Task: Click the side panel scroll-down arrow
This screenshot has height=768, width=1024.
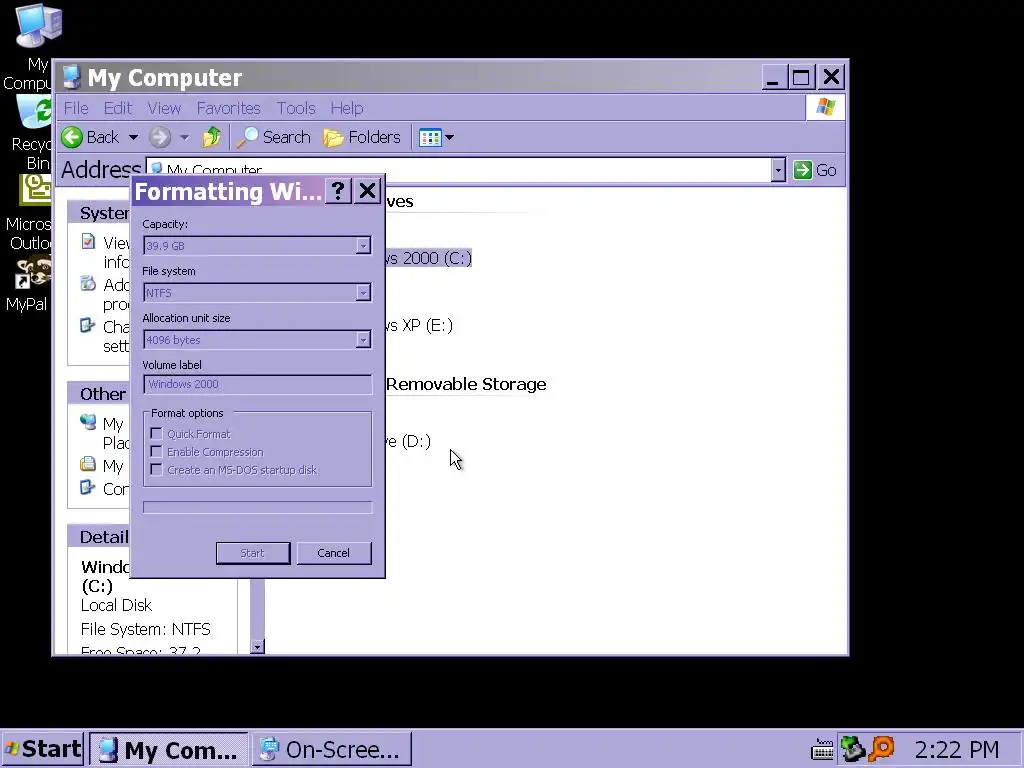Action: pos(257,647)
